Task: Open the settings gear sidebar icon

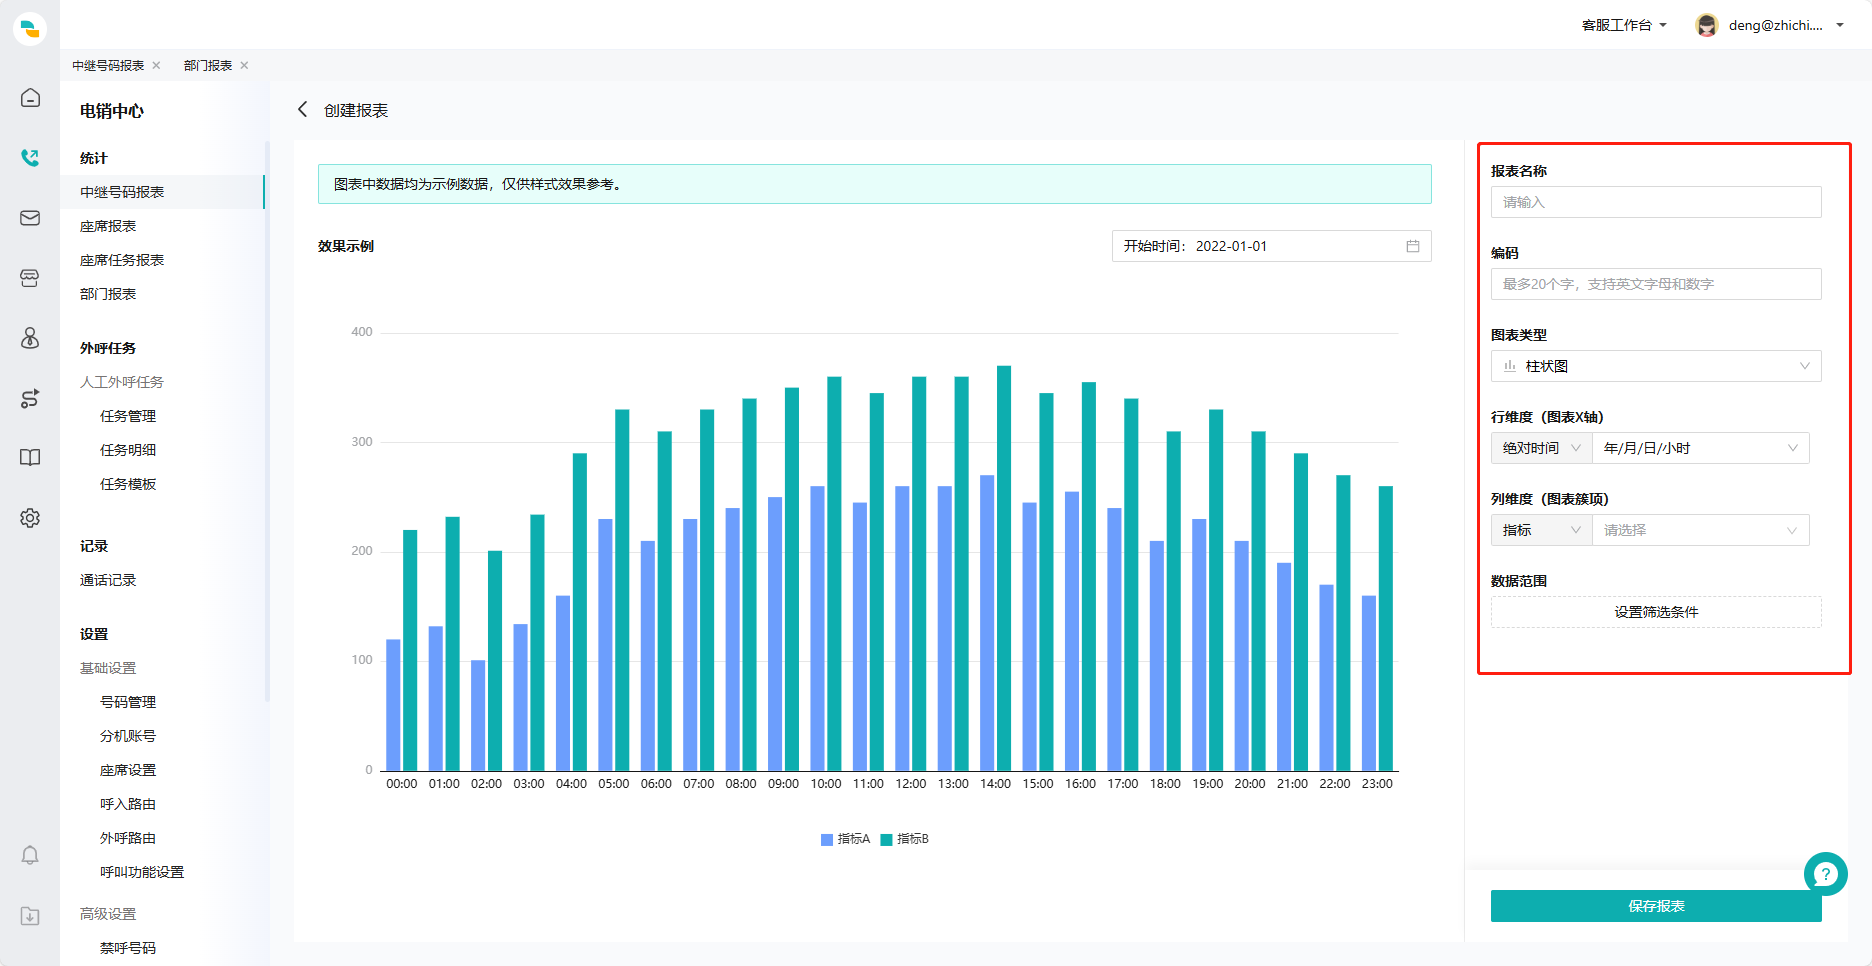Action: click(x=30, y=518)
